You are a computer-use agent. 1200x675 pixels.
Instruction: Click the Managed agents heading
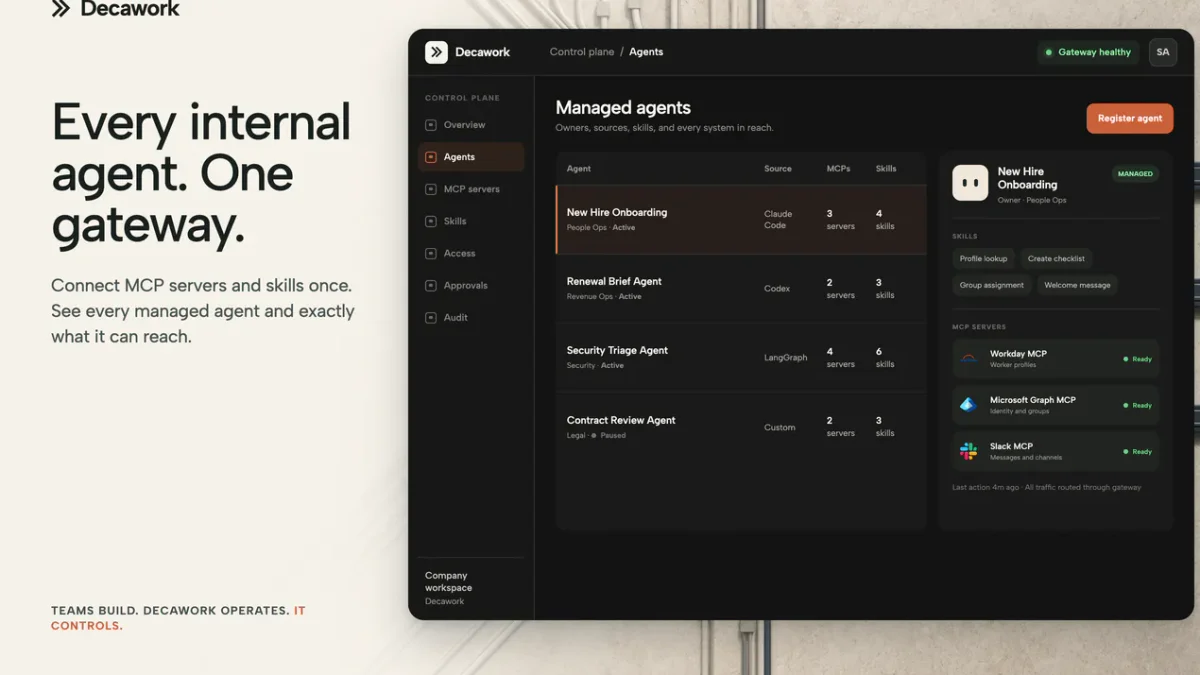(x=623, y=108)
